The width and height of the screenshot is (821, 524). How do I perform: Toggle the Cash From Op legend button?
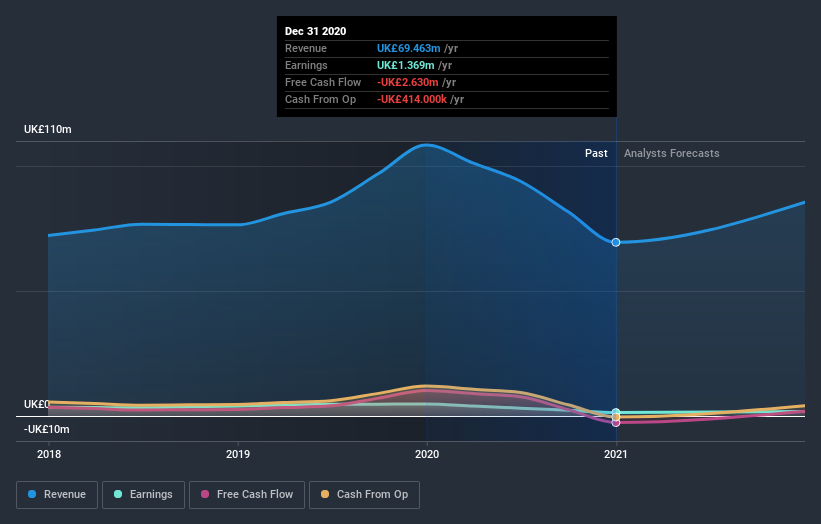[x=364, y=495]
